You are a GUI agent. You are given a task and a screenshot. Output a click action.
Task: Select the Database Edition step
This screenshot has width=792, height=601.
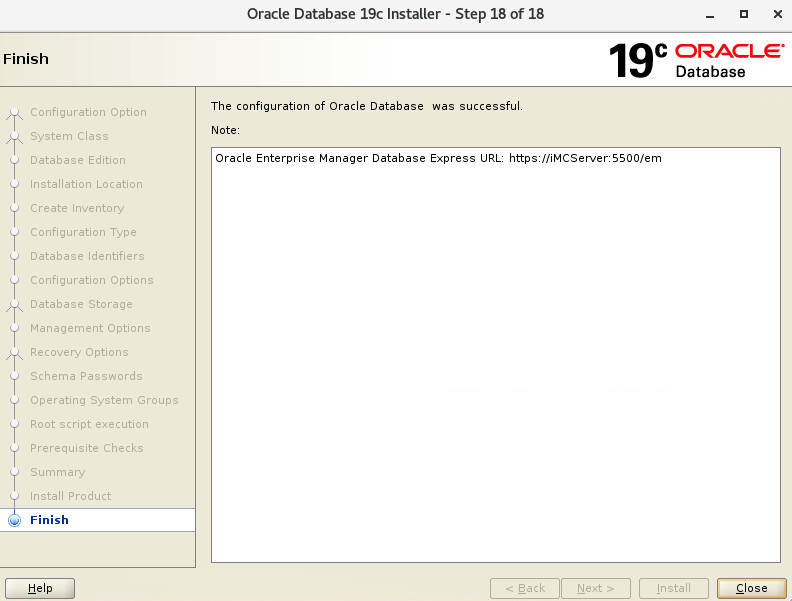click(78, 160)
